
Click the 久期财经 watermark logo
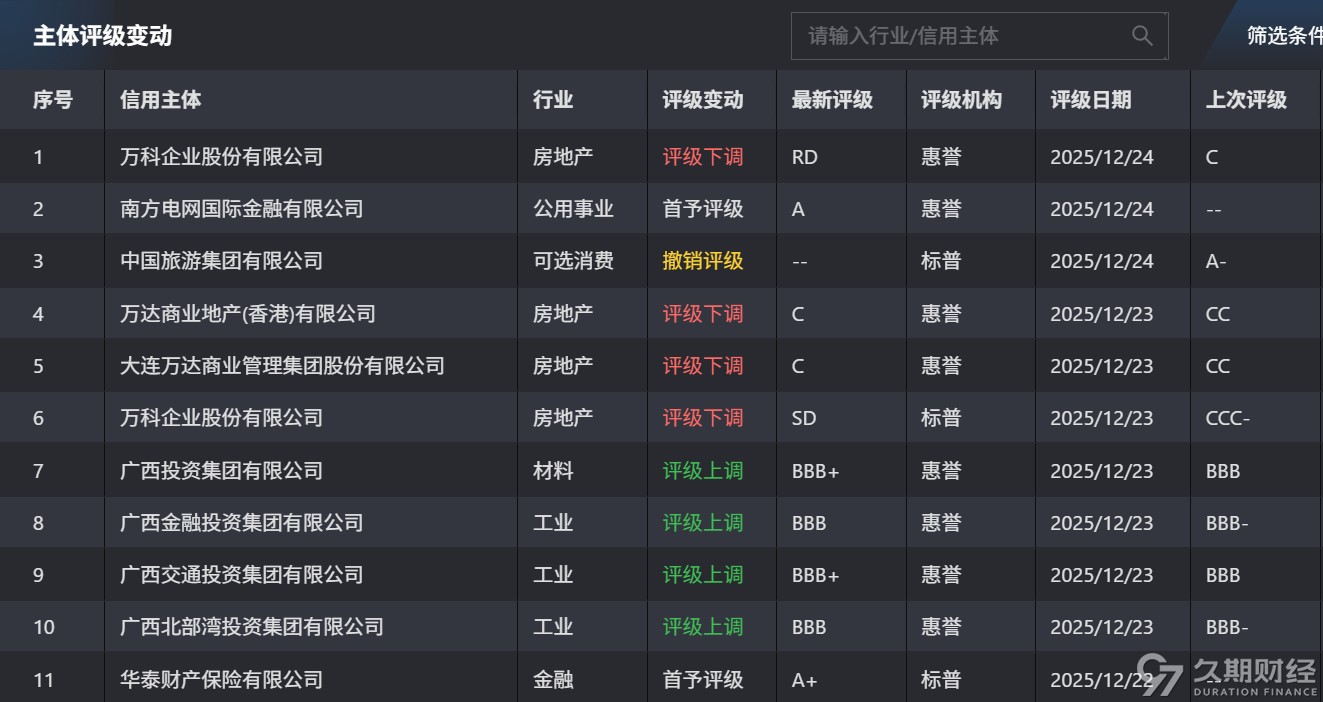click(x=1228, y=676)
